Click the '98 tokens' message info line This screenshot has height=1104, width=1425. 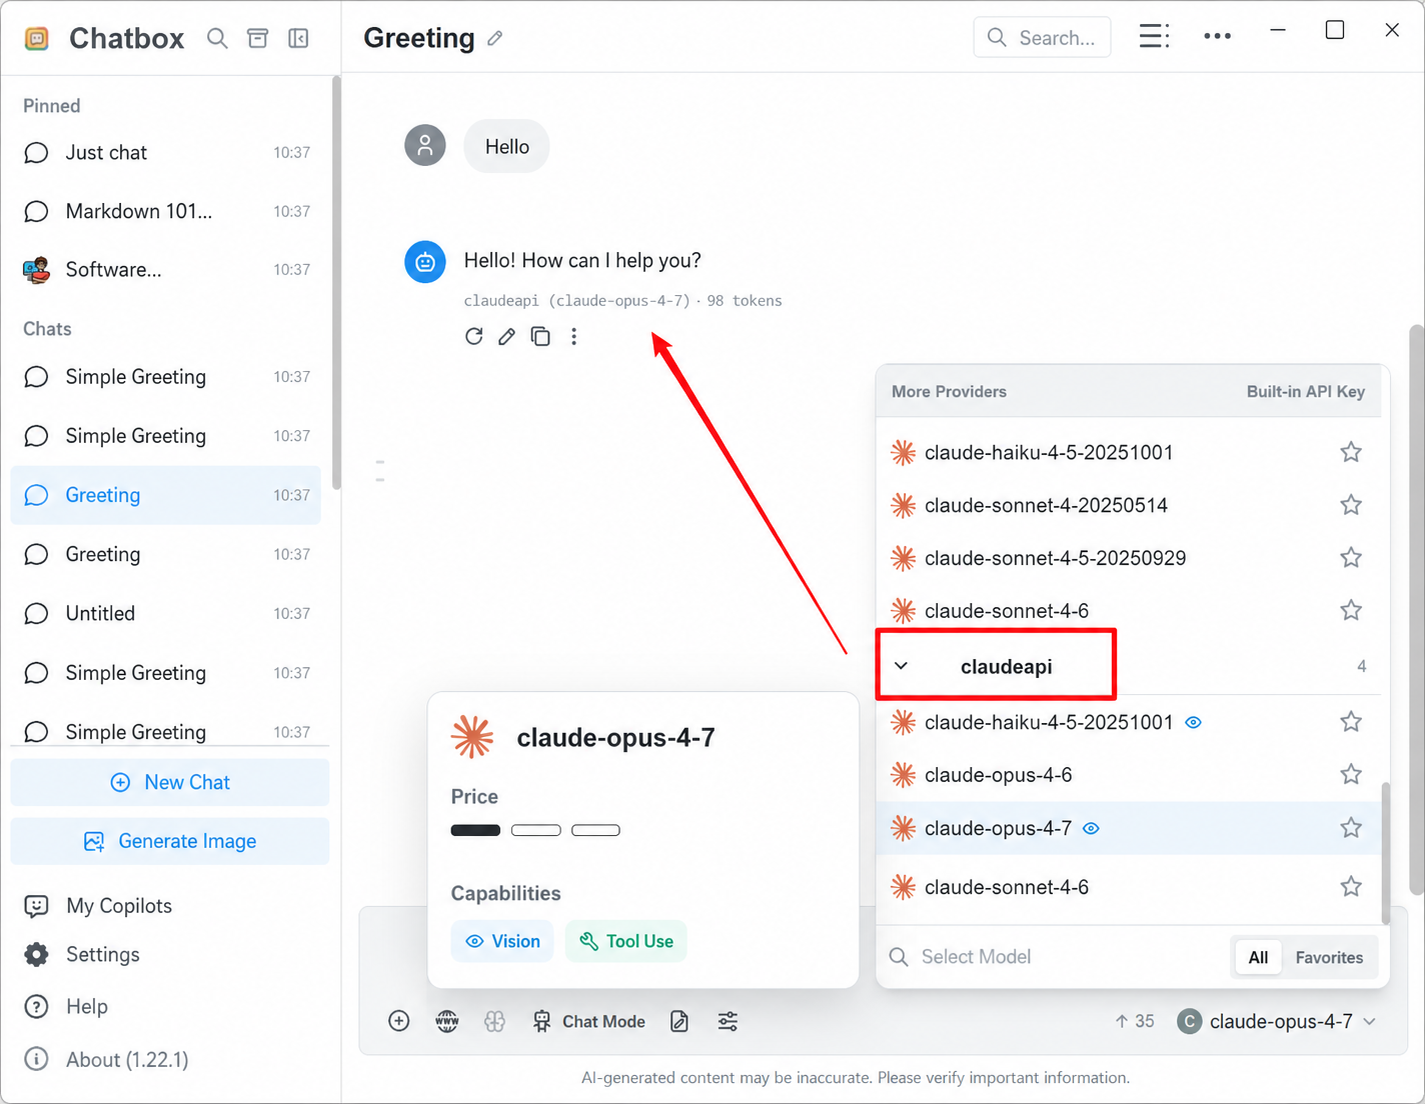pos(623,300)
